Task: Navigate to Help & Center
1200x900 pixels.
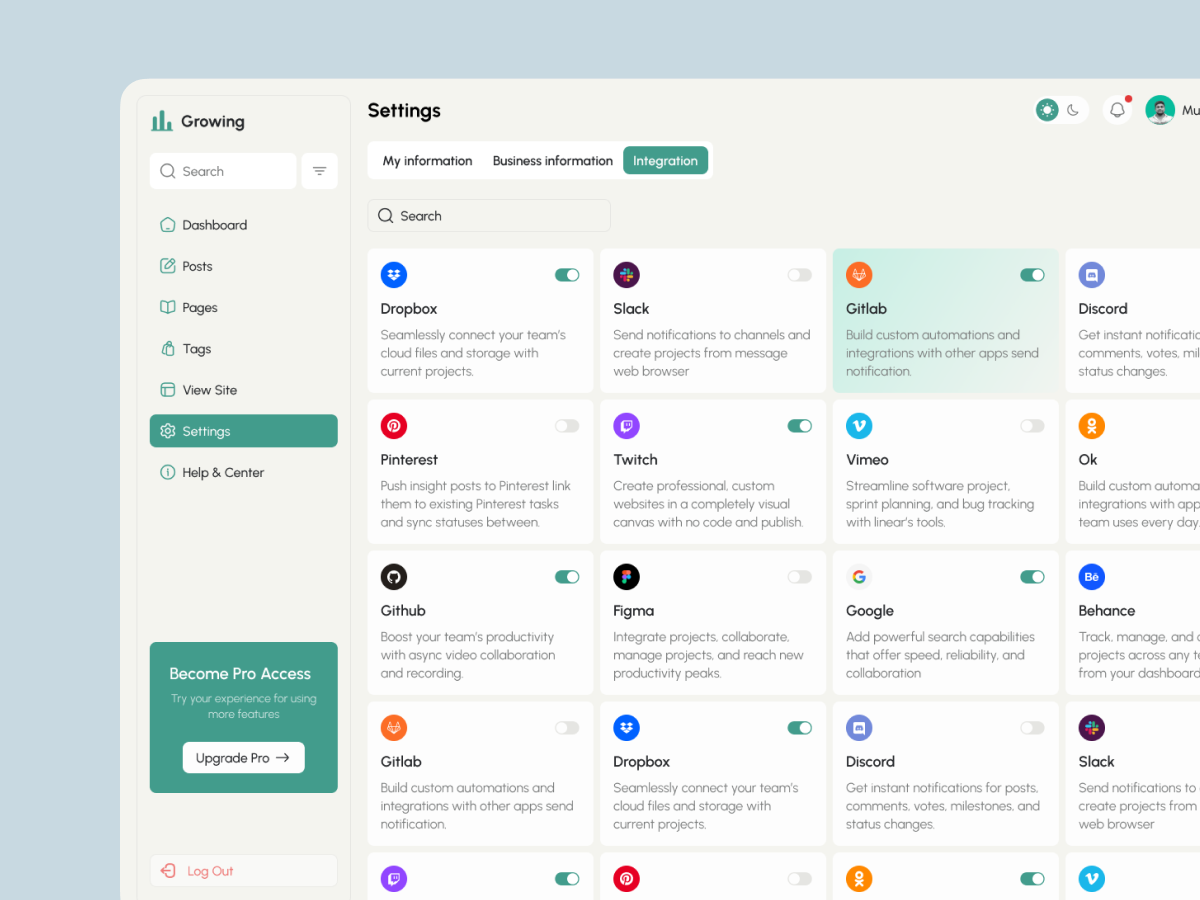Action: pos(222,472)
